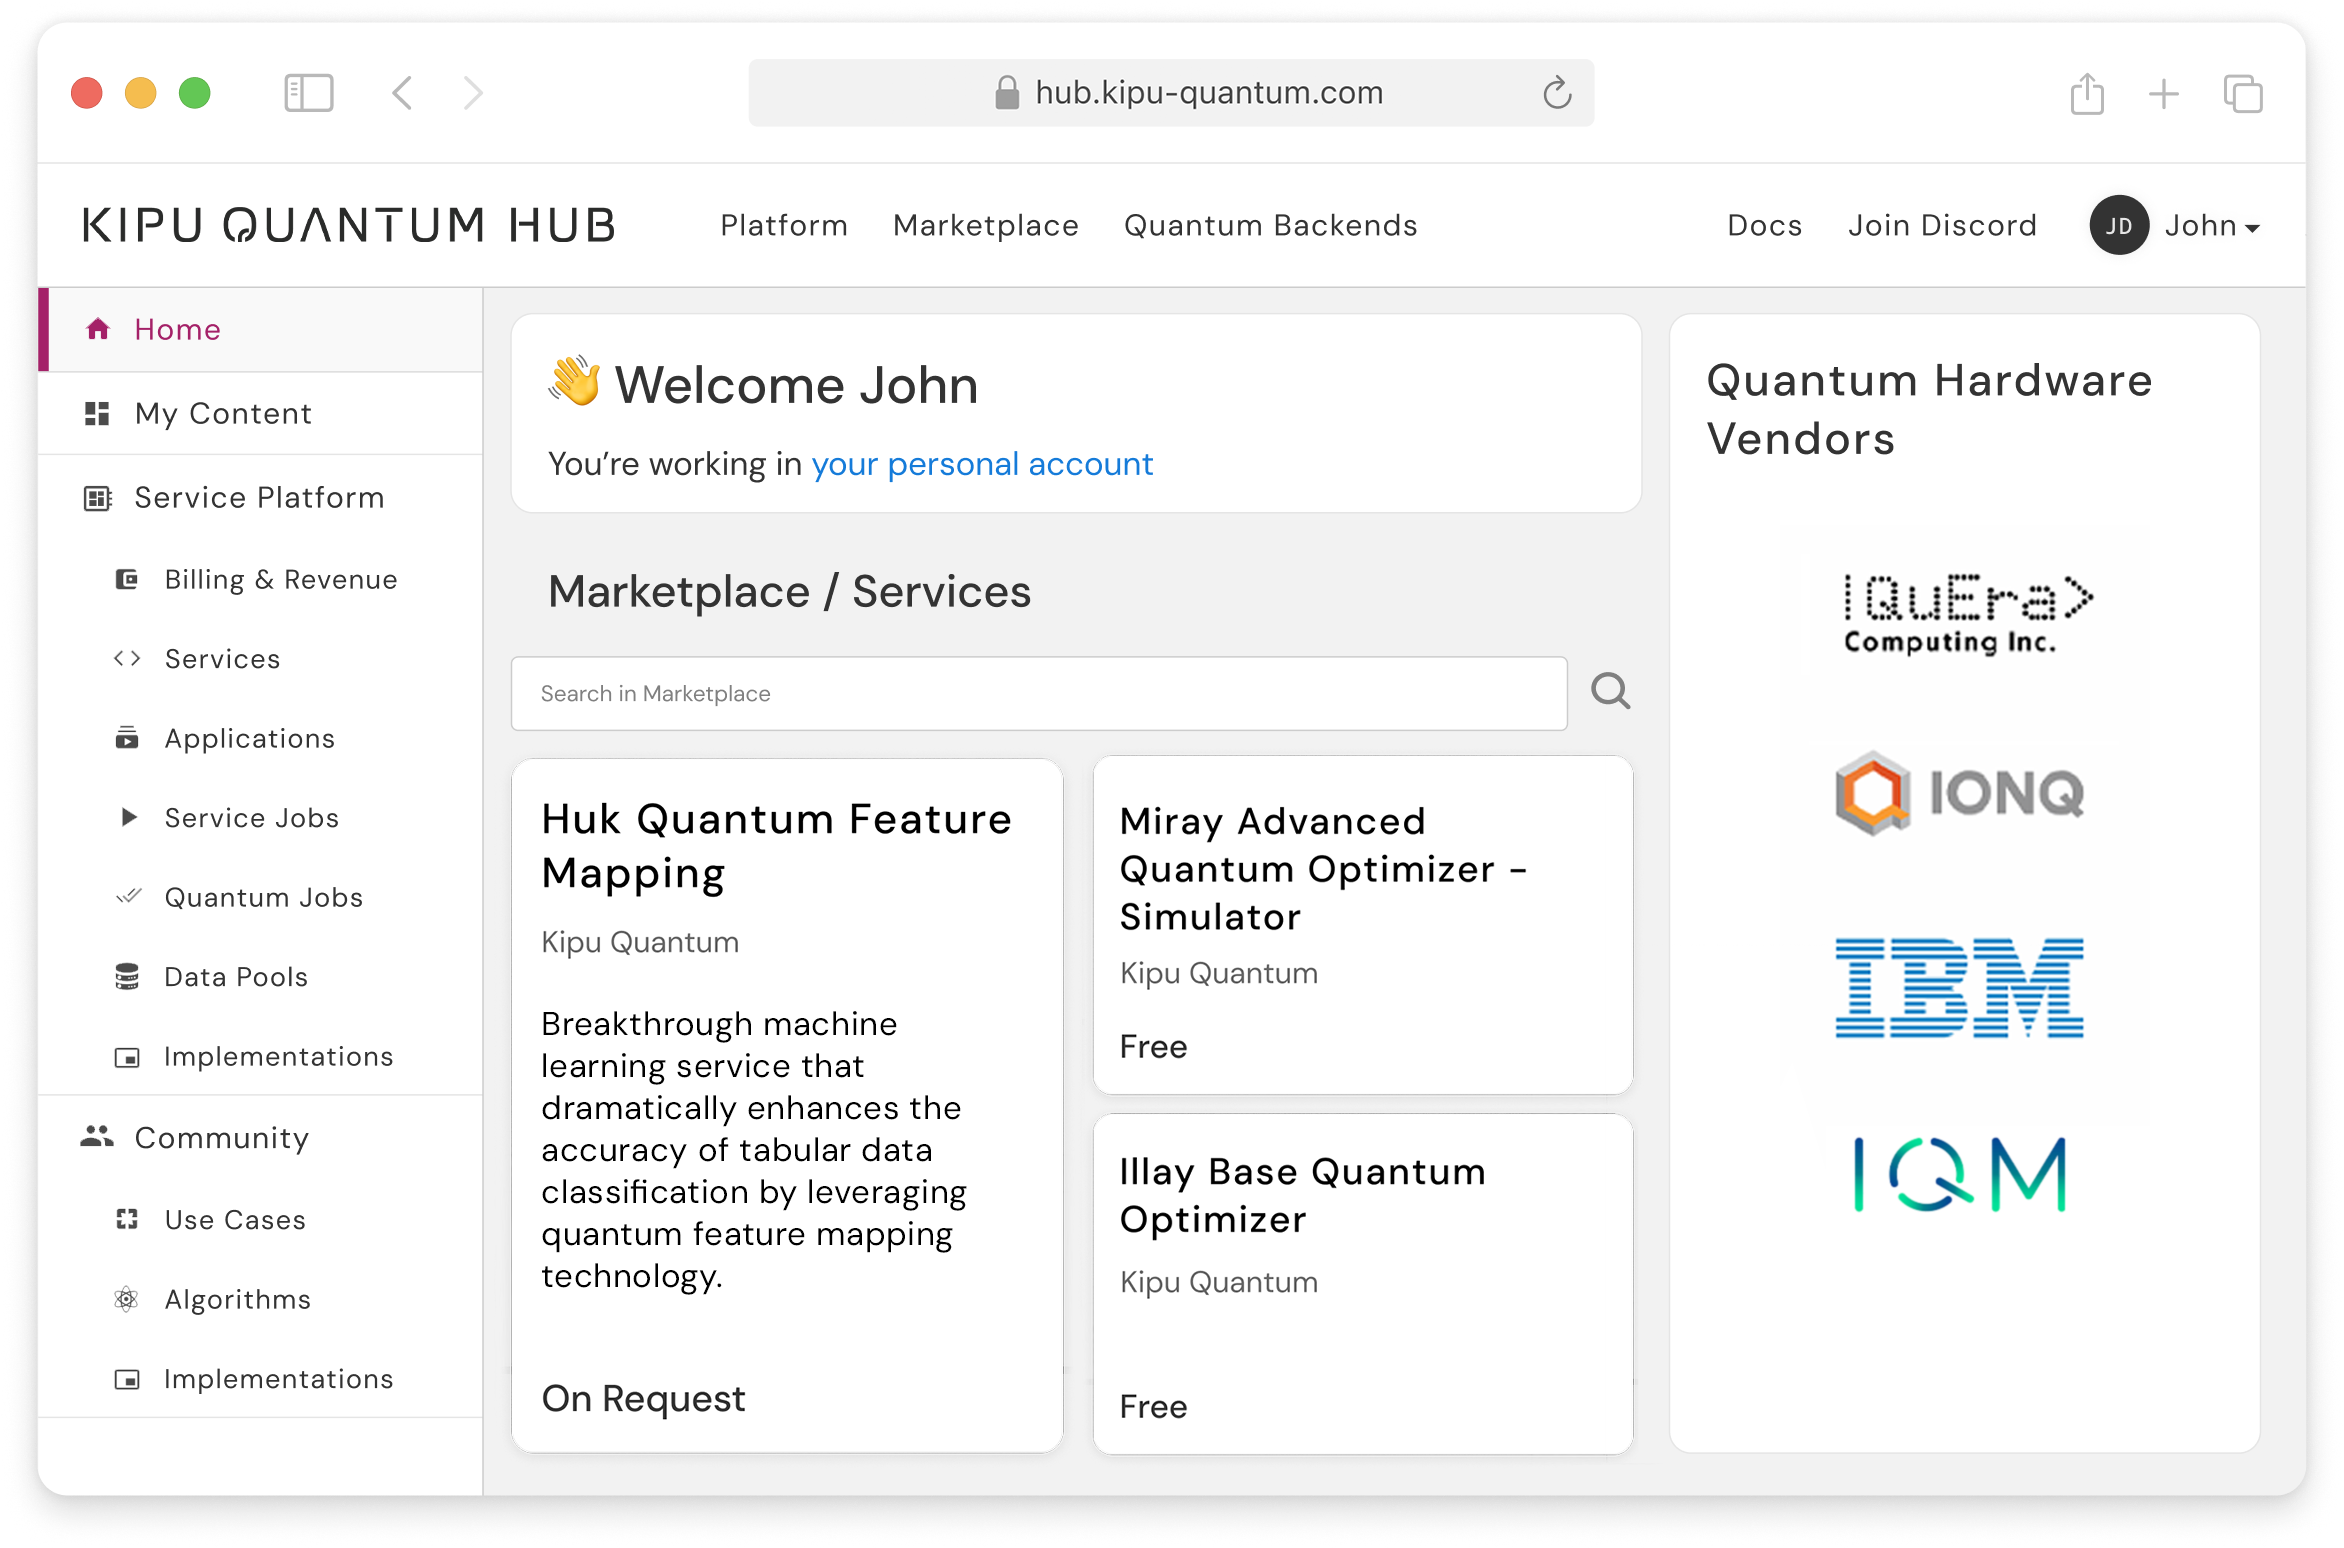Viewport: 2344px width, 1548px height.
Task: Focus the Search in Marketplace field
Action: click(1038, 693)
